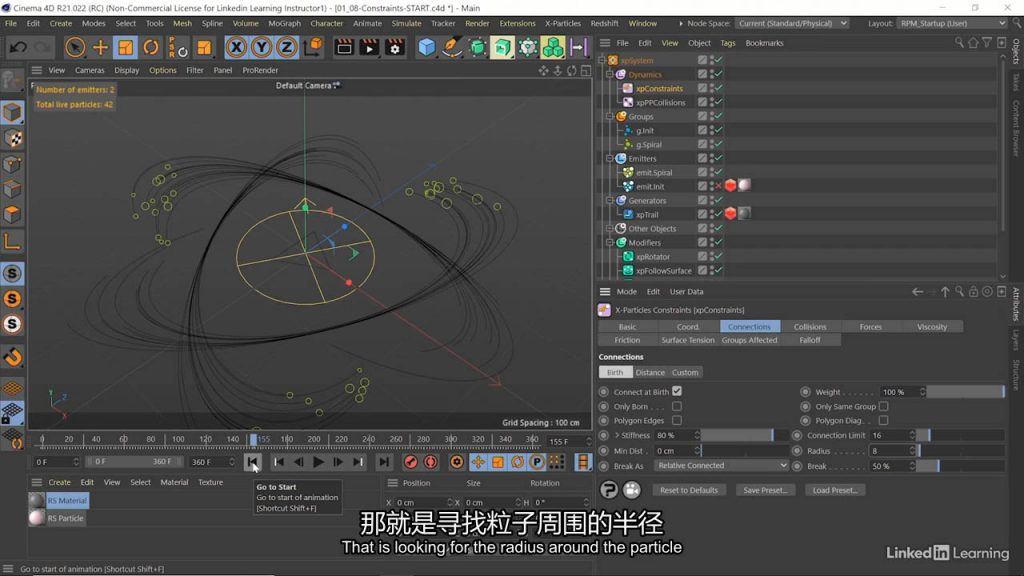This screenshot has width=1024, height=576.
Task: Expand the Other Objects node
Action: [609, 229]
